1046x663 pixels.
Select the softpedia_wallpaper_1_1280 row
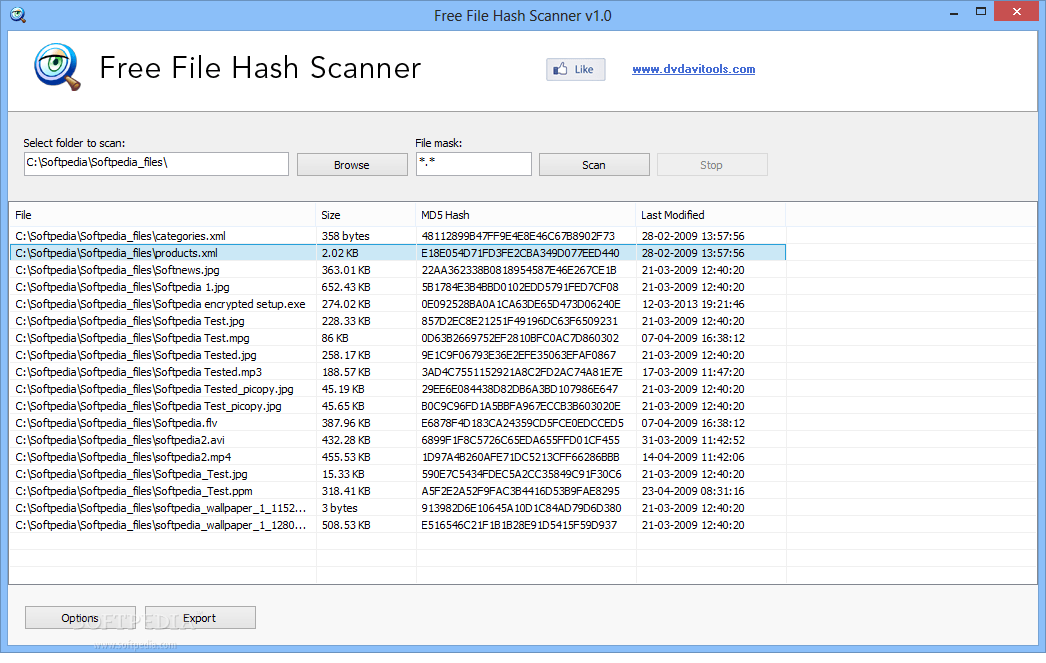click(398, 525)
